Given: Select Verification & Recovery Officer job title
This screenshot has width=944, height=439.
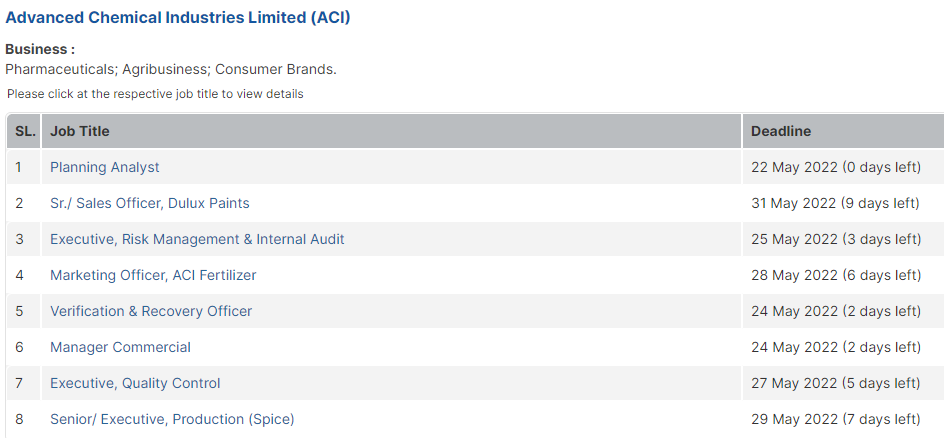Looking at the screenshot, I should (x=151, y=311).
